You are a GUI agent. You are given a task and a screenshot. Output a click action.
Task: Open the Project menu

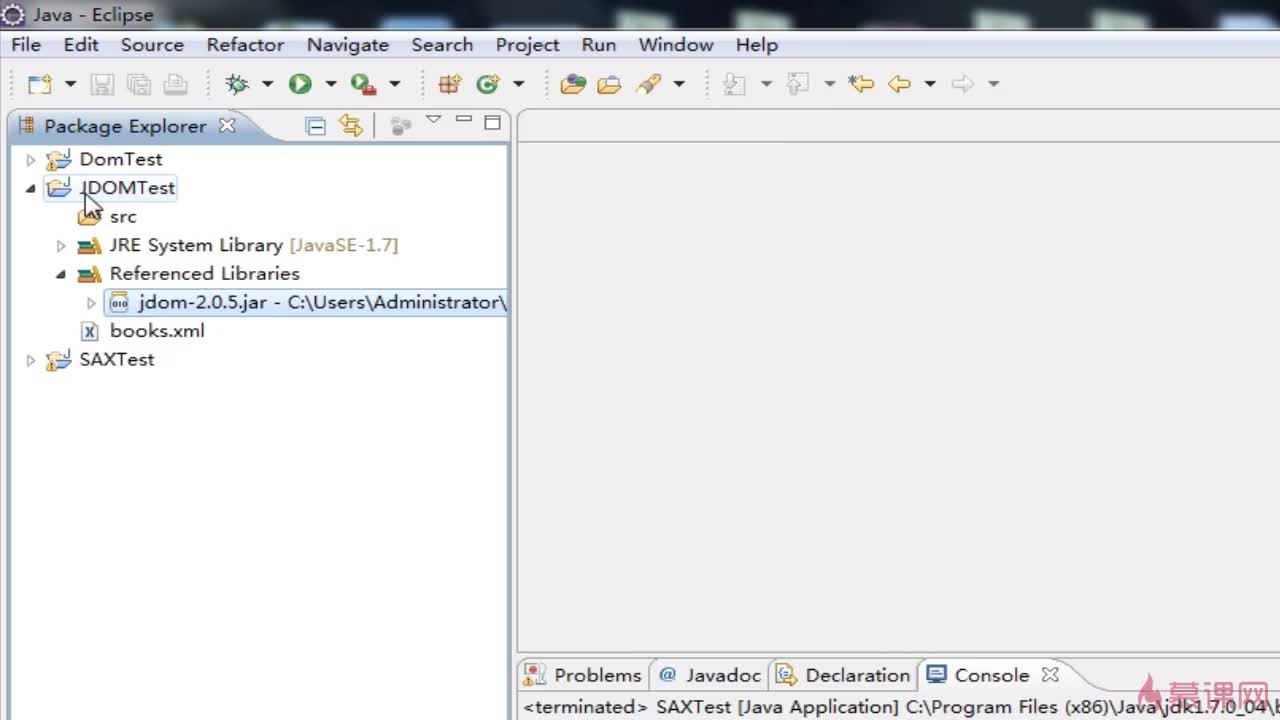527,45
